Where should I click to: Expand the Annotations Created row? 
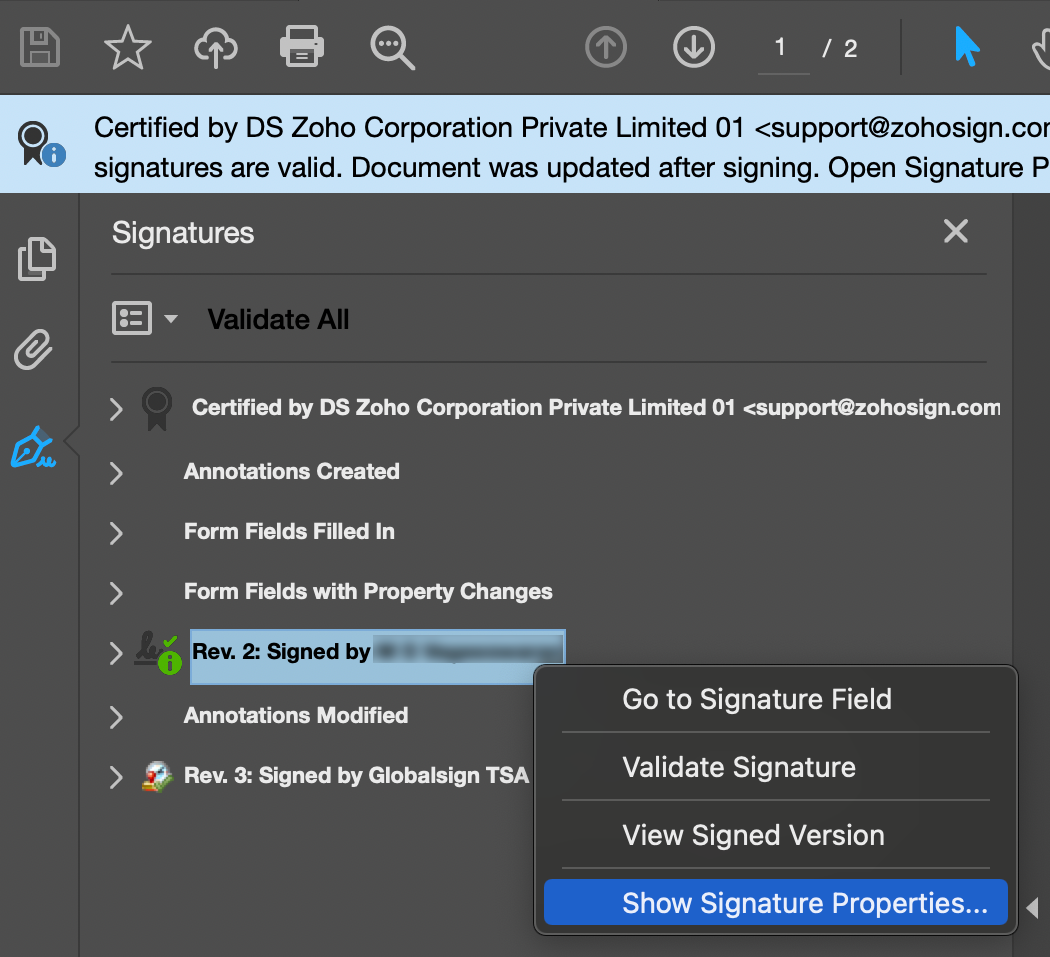116,473
